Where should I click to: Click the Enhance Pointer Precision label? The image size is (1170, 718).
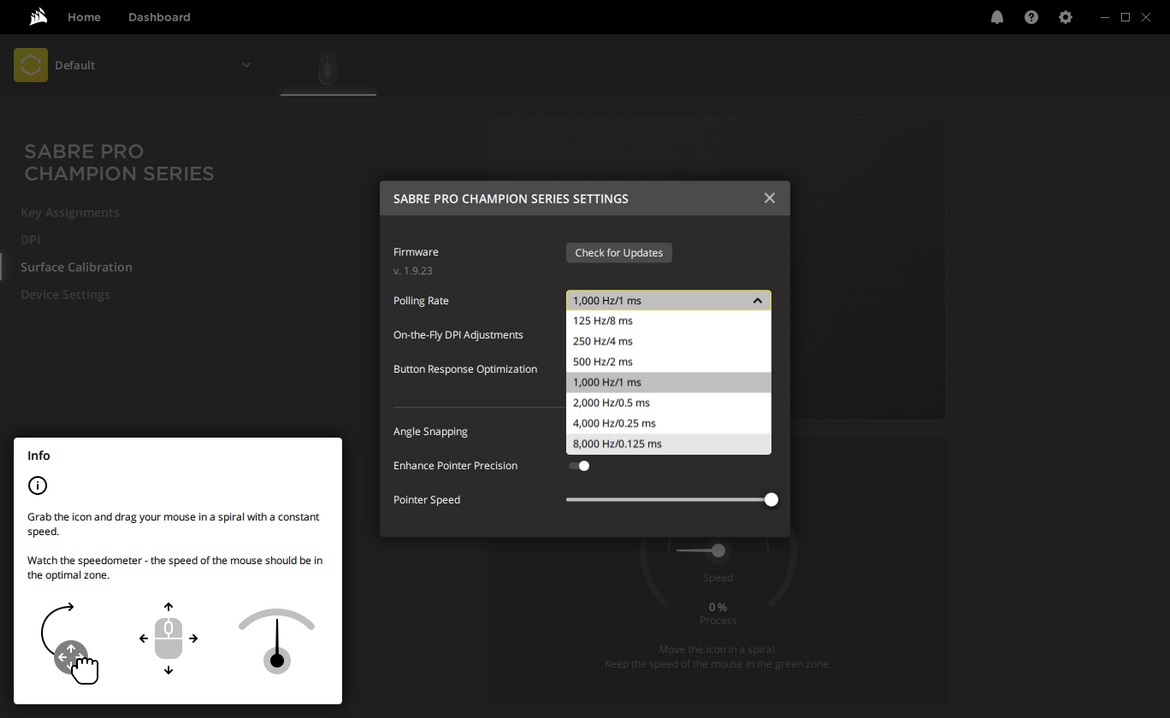coord(455,466)
